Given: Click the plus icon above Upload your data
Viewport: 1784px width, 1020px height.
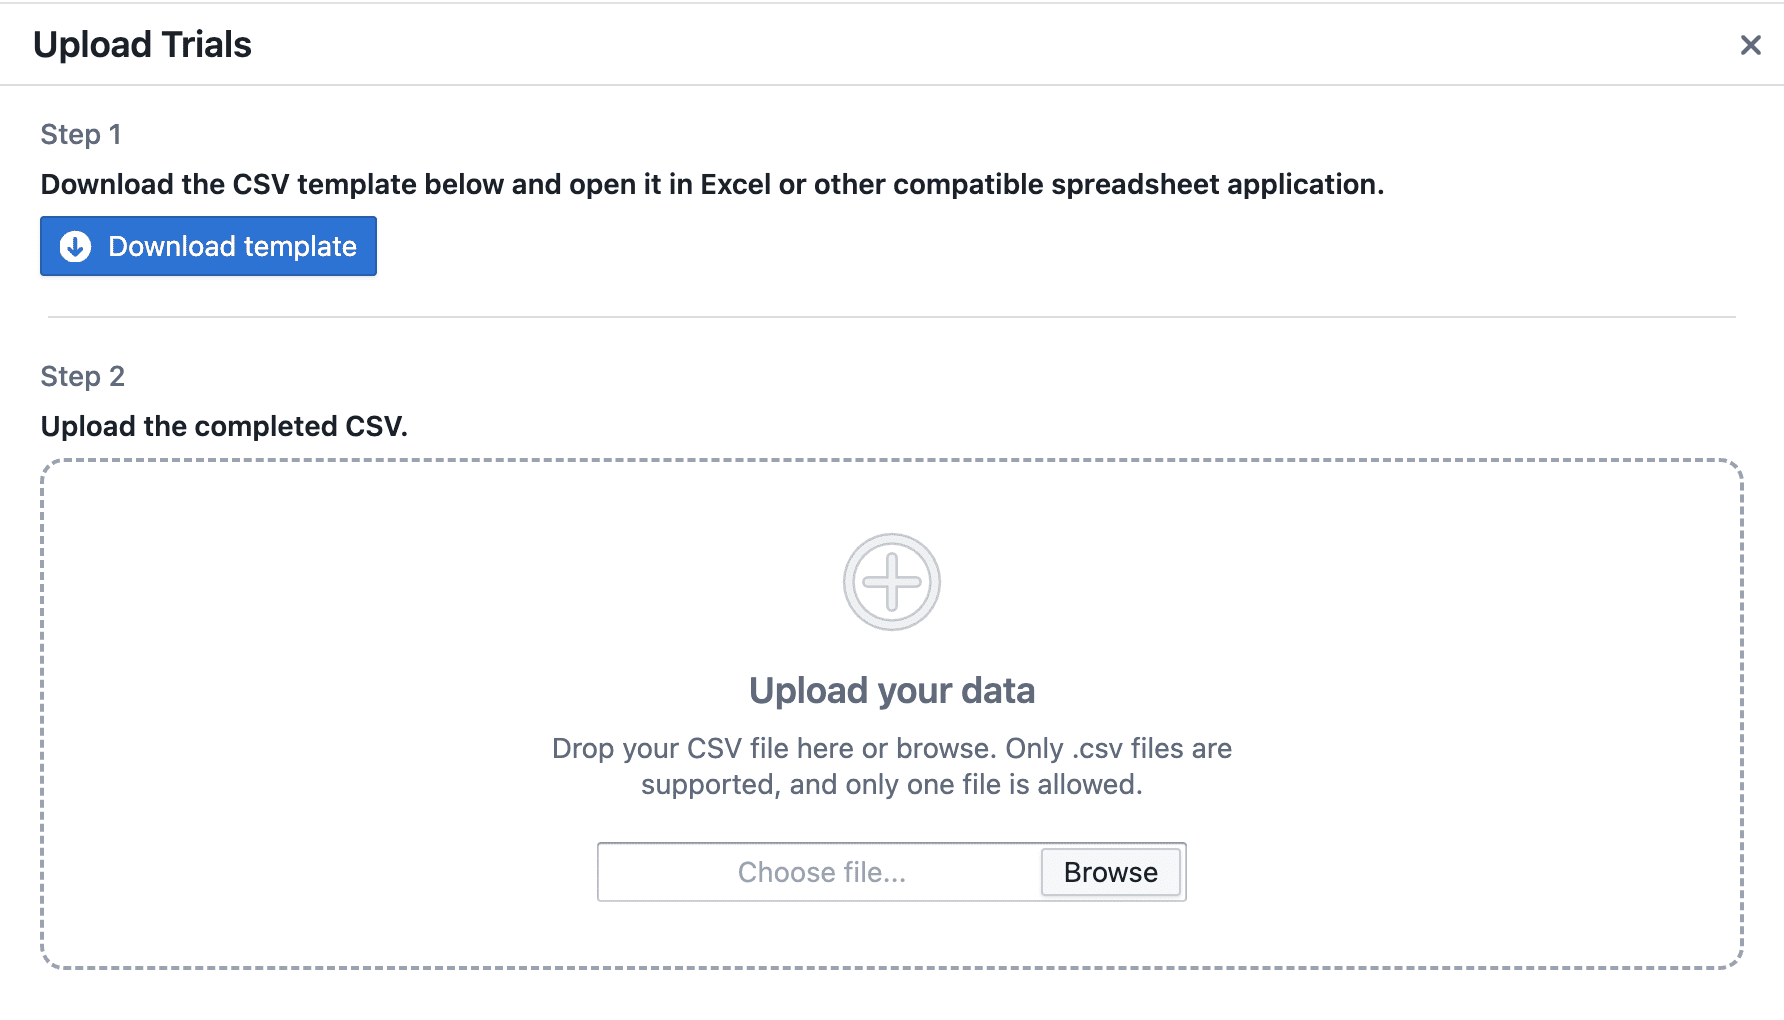Looking at the screenshot, I should pyautogui.click(x=890, y=581).
